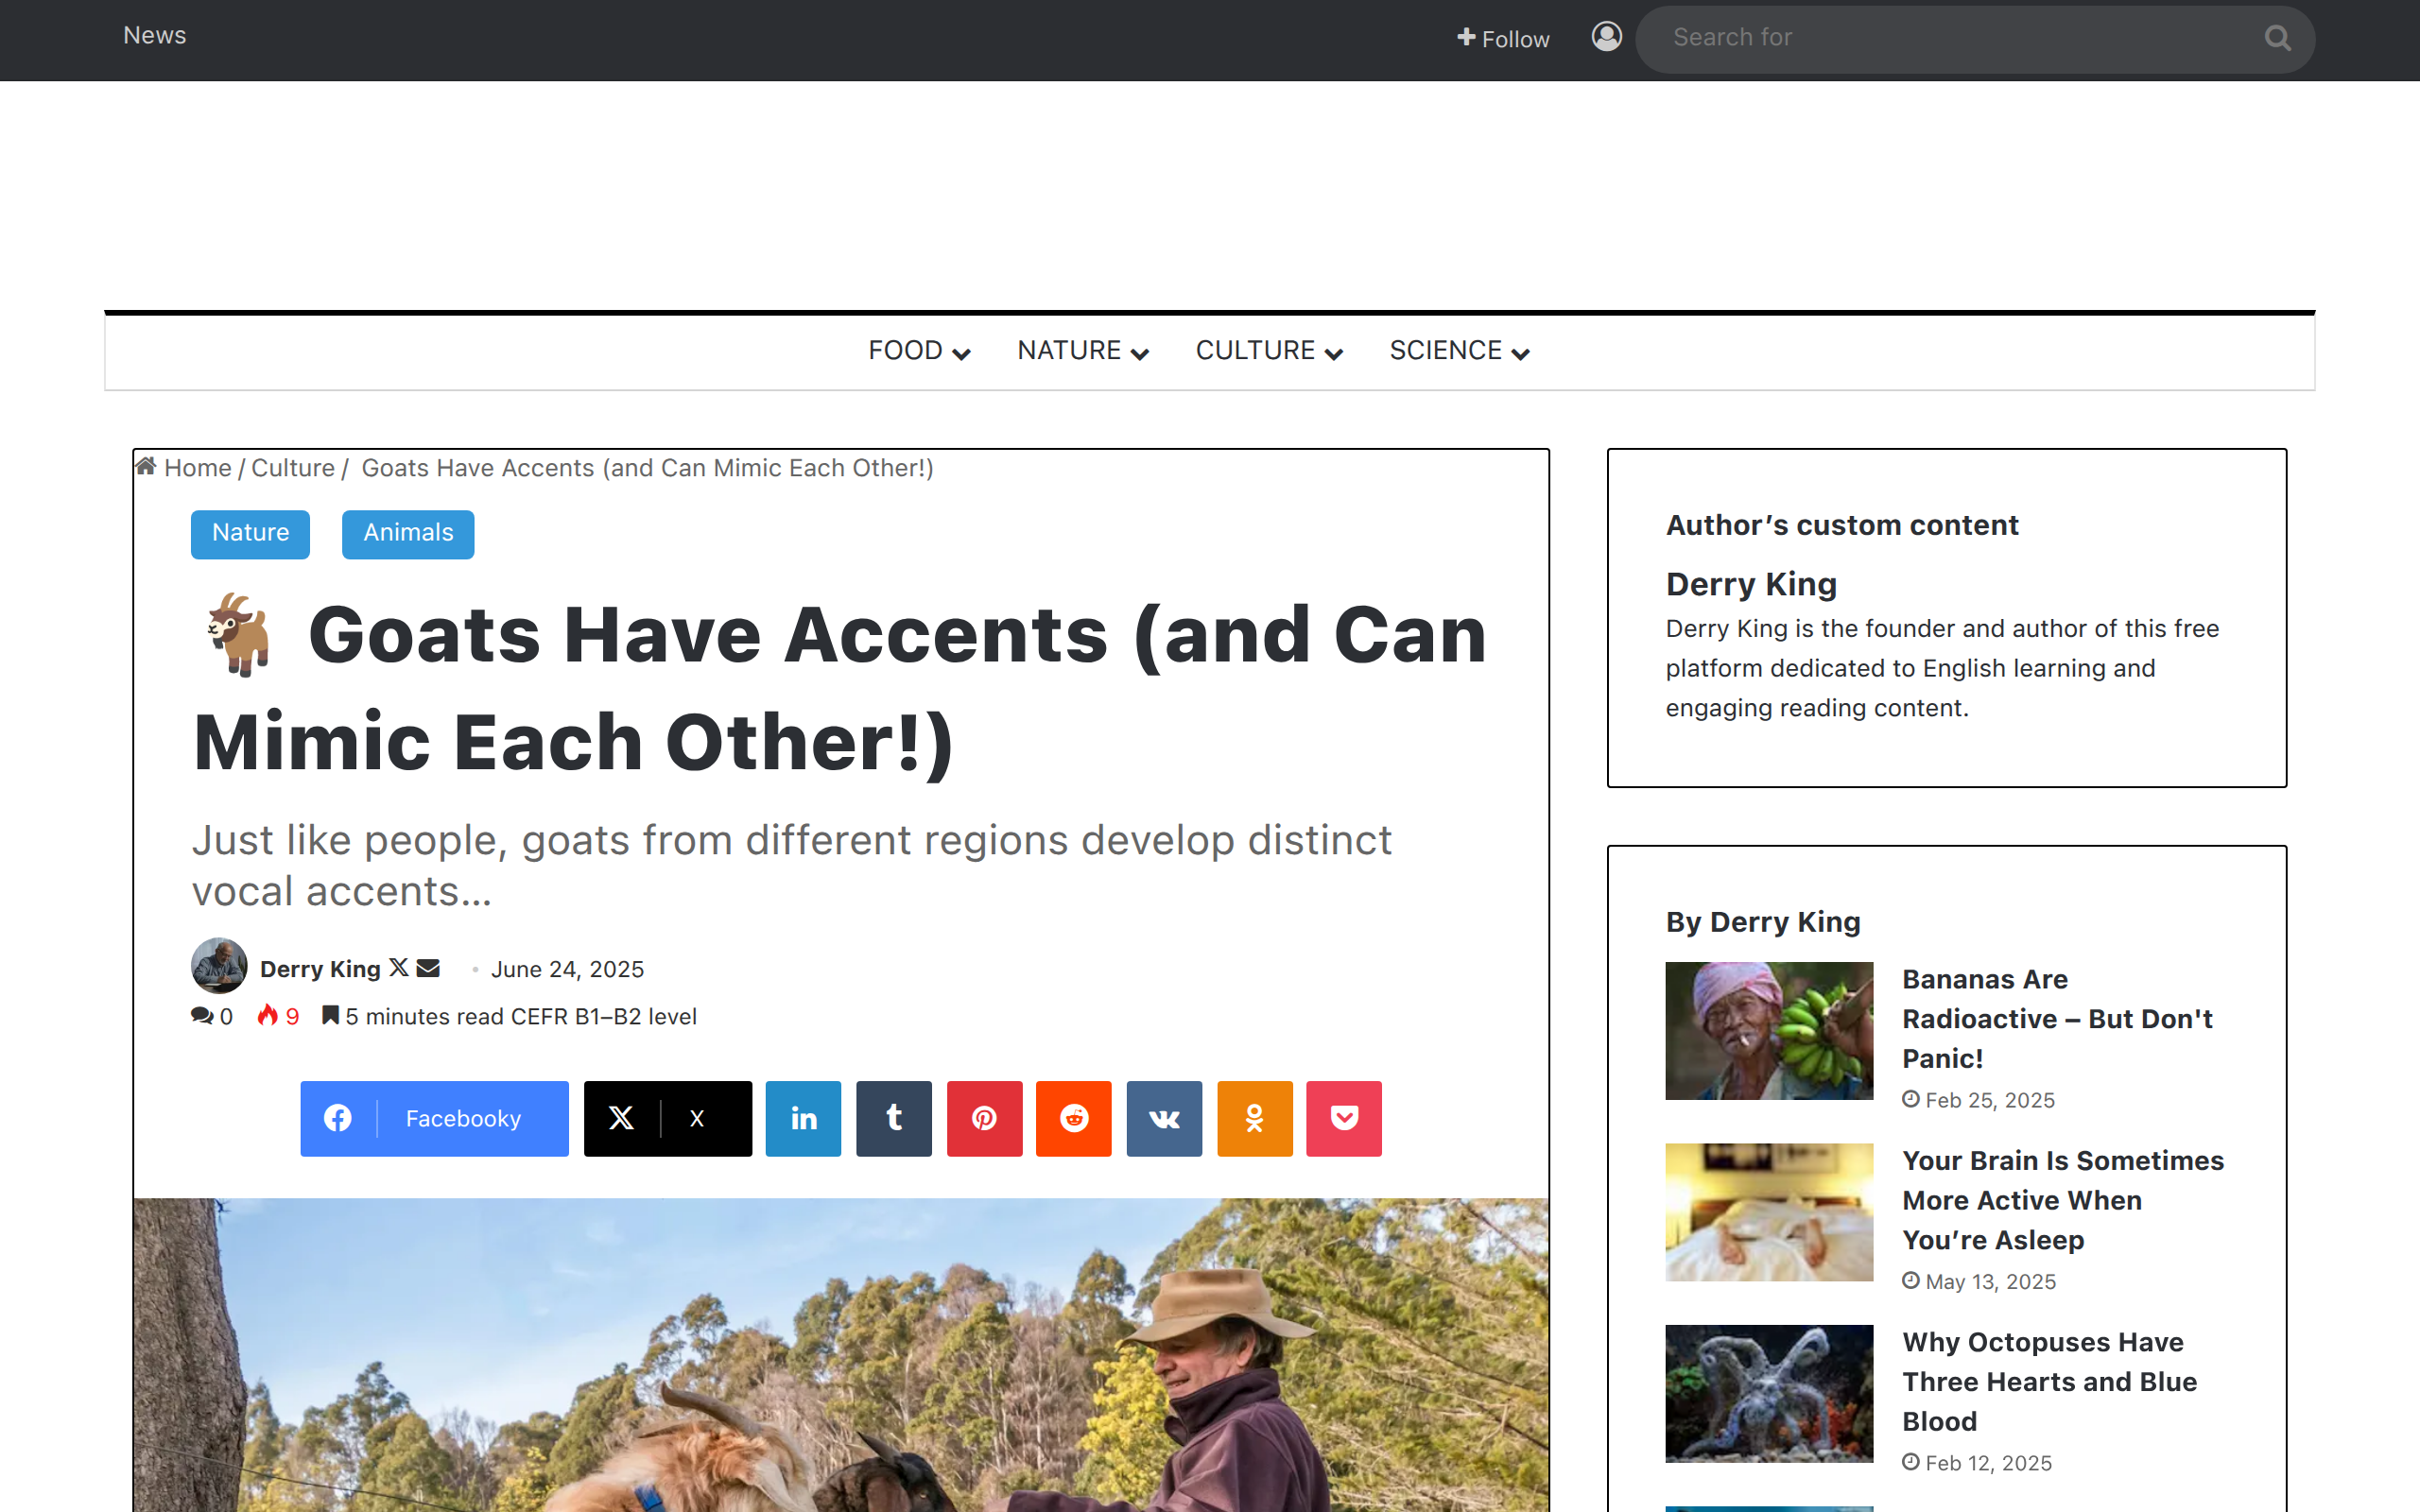Expand the CULTURE menu
This screenshot has width=2420, height=1512.
pos(1269,351)
